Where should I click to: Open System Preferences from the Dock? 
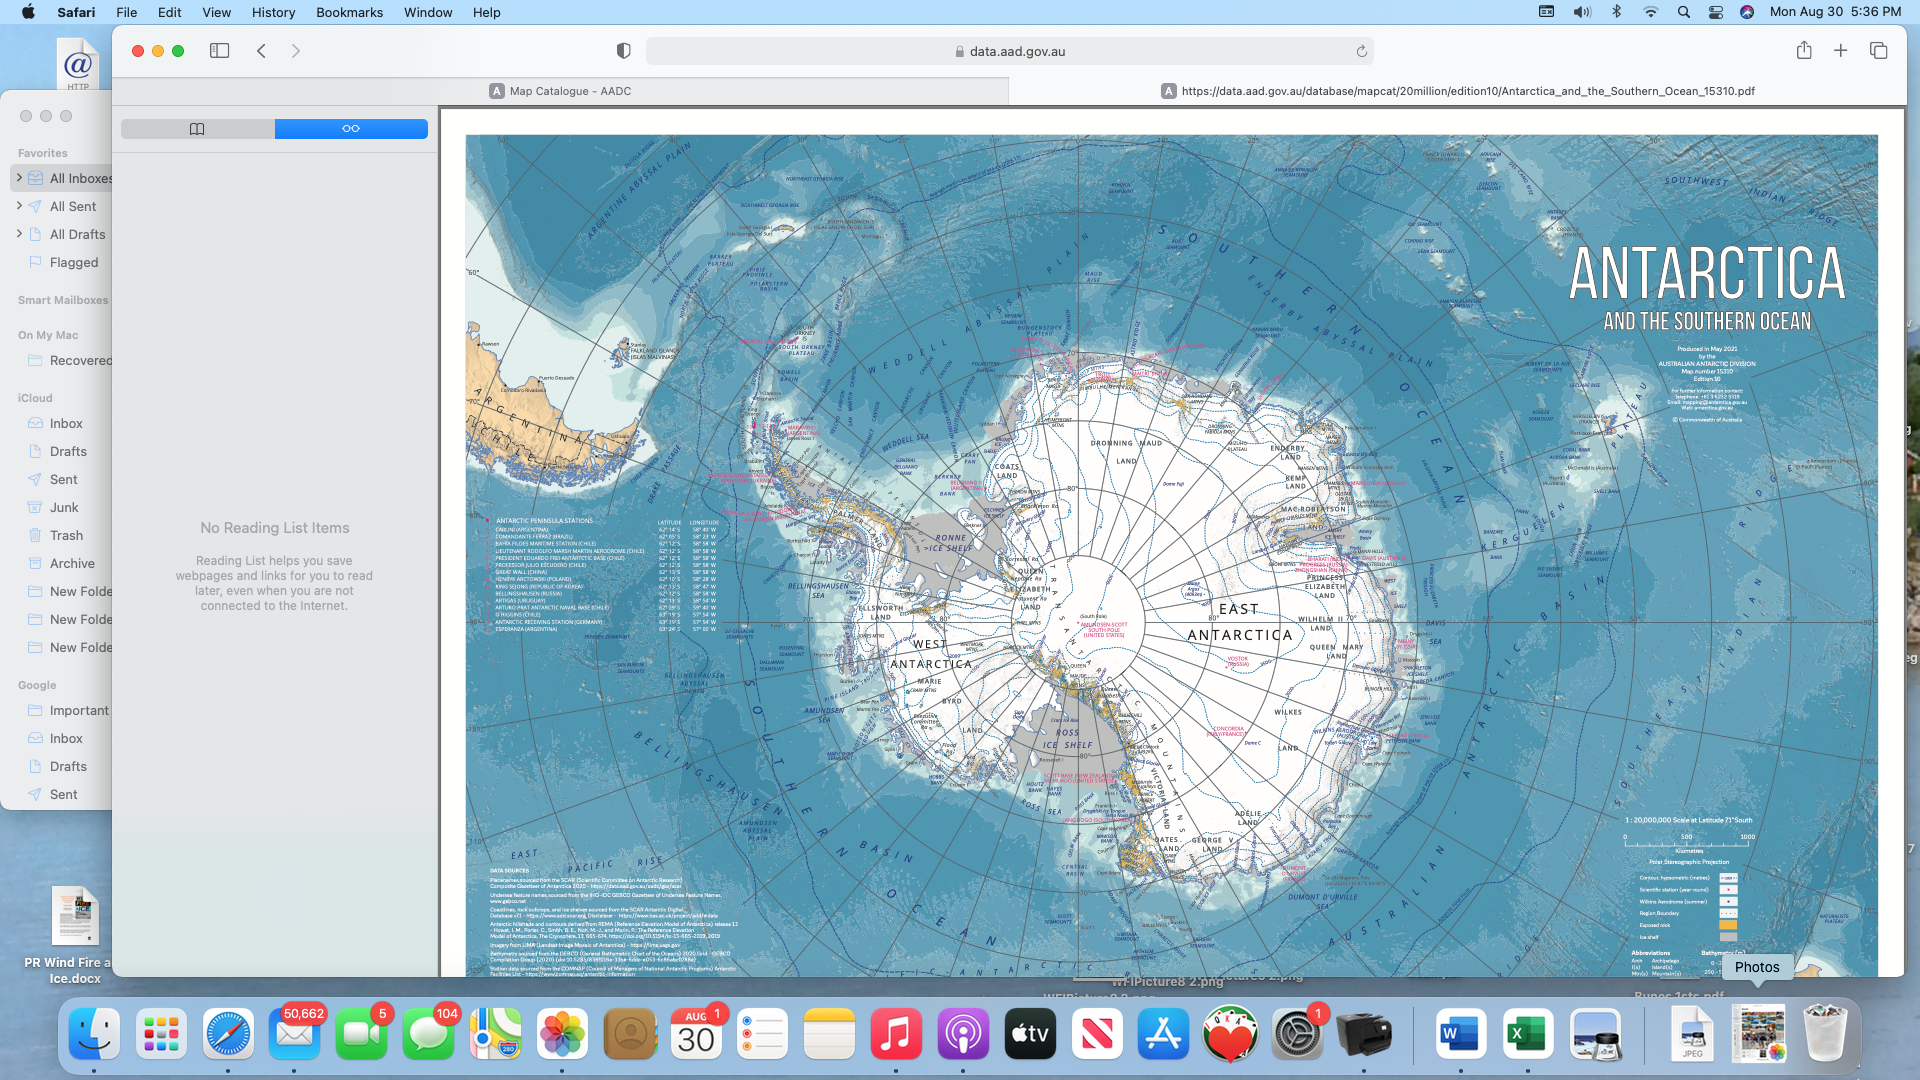(x=1297, y=1034)
